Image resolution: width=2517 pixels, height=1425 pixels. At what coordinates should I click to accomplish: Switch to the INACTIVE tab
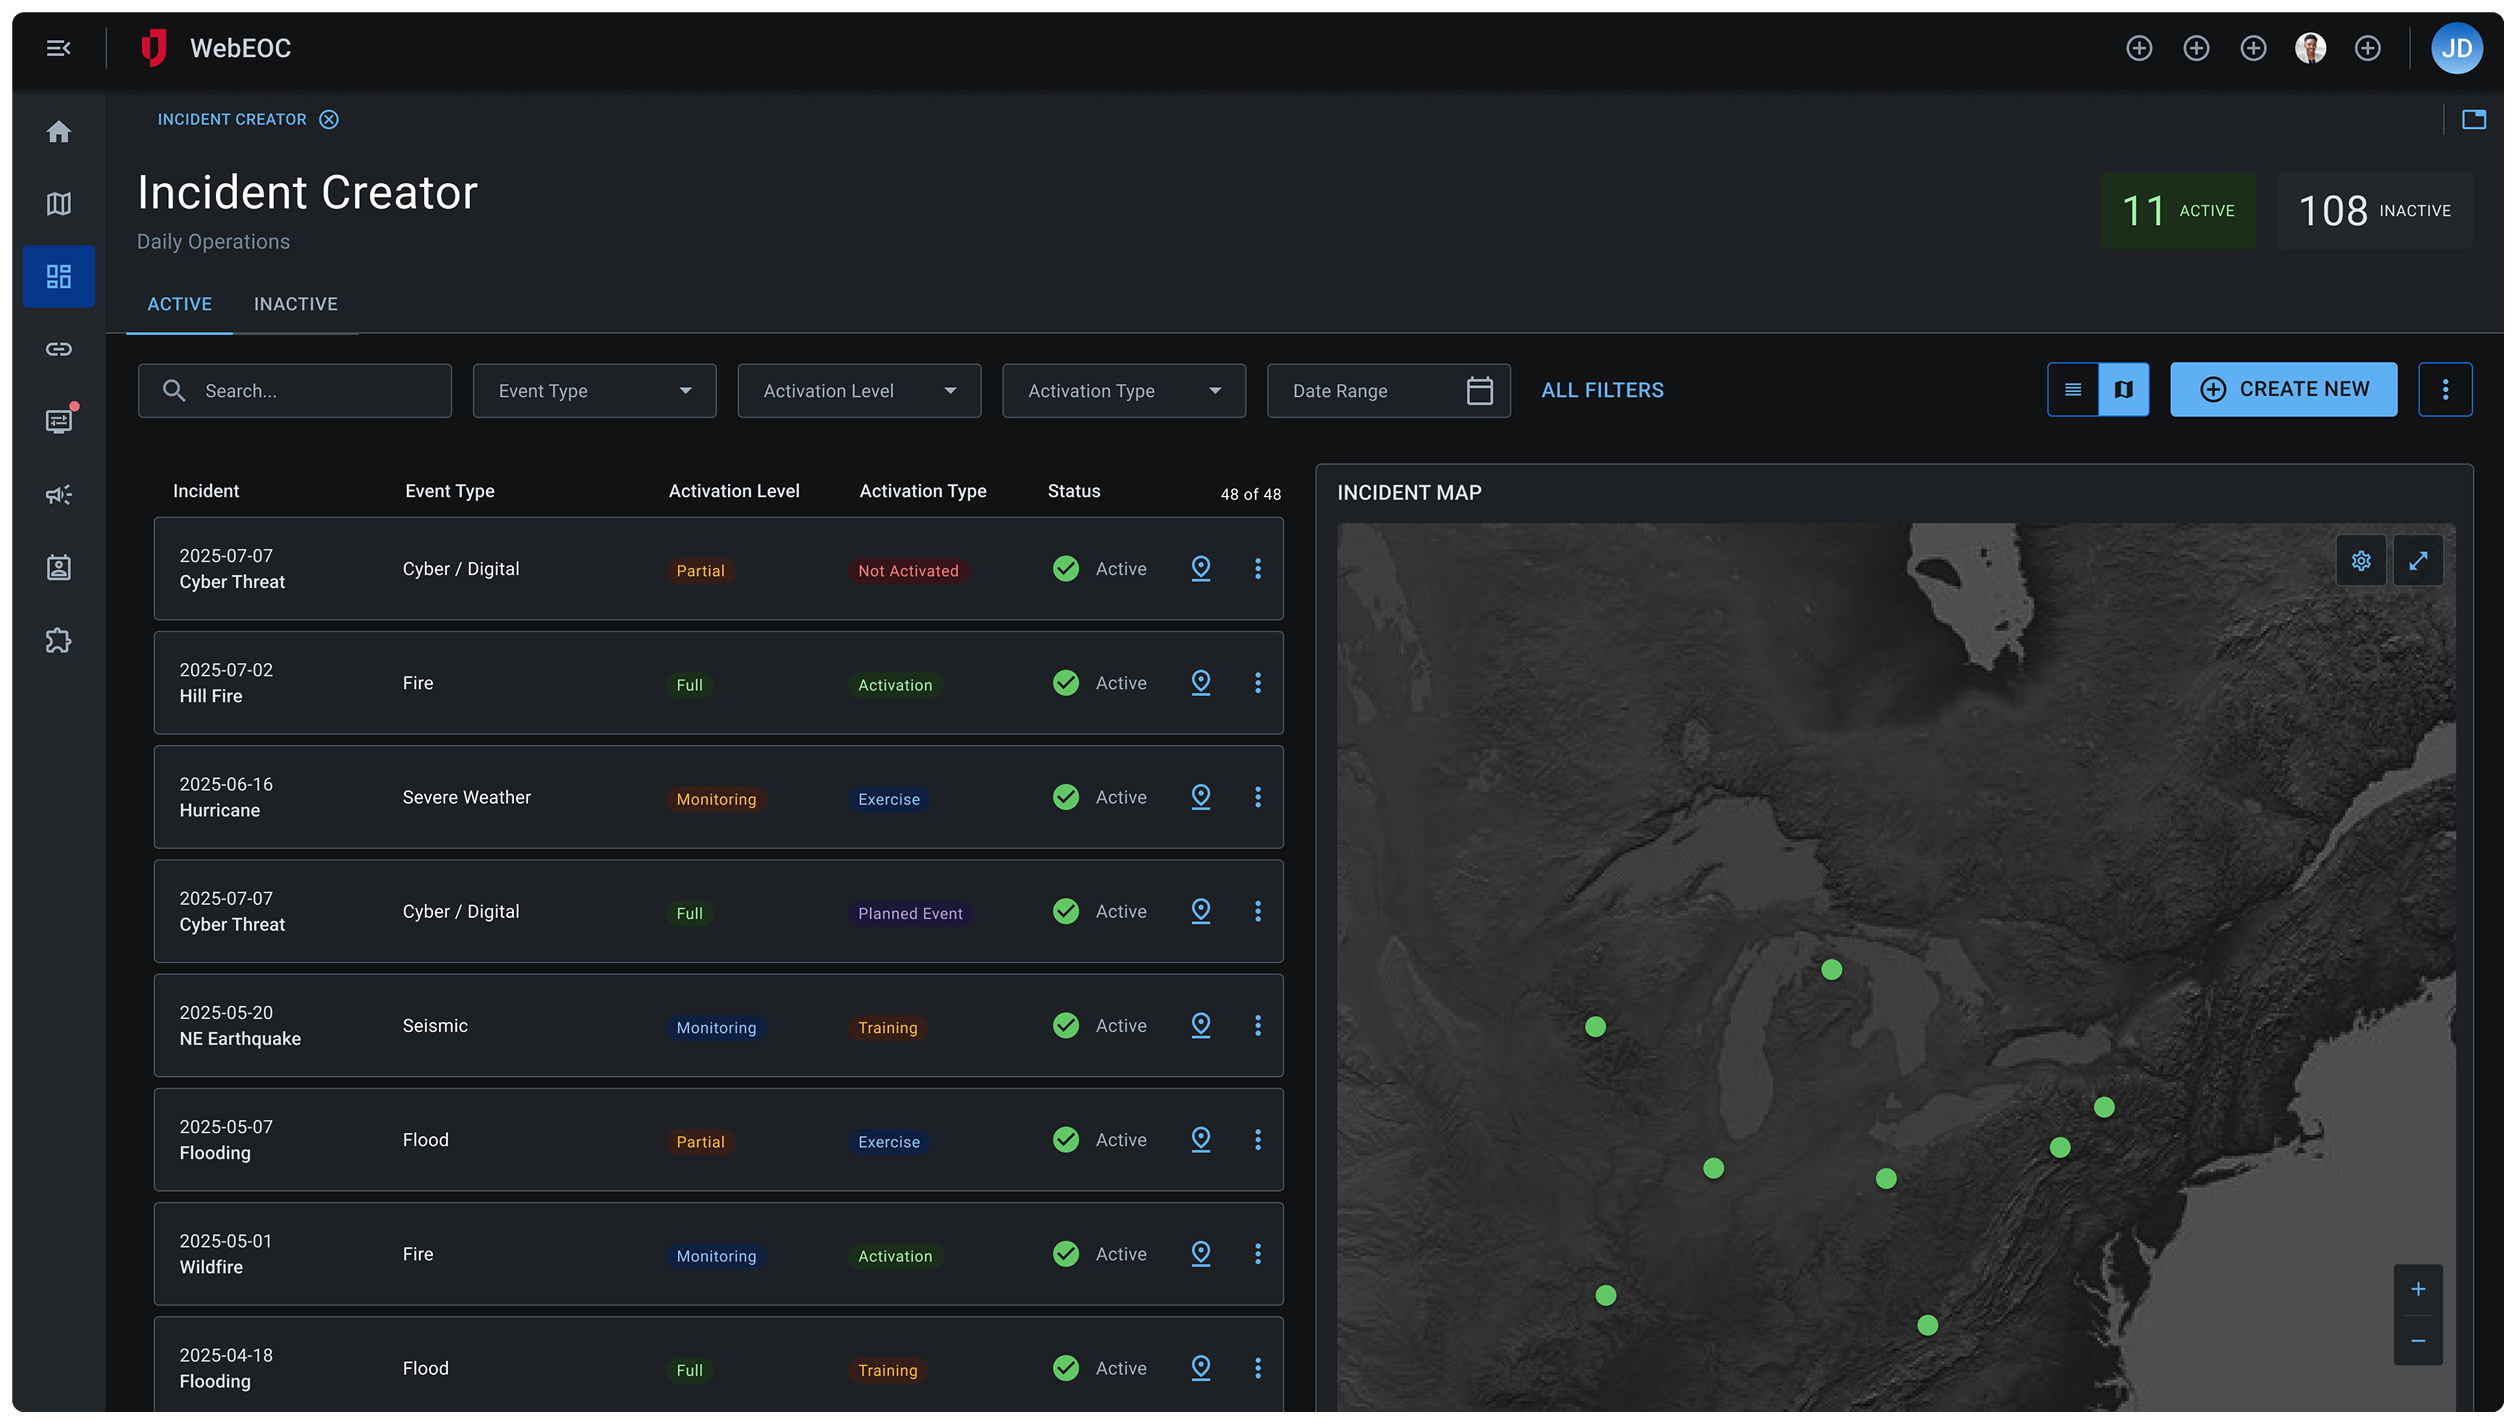[295, 304]
